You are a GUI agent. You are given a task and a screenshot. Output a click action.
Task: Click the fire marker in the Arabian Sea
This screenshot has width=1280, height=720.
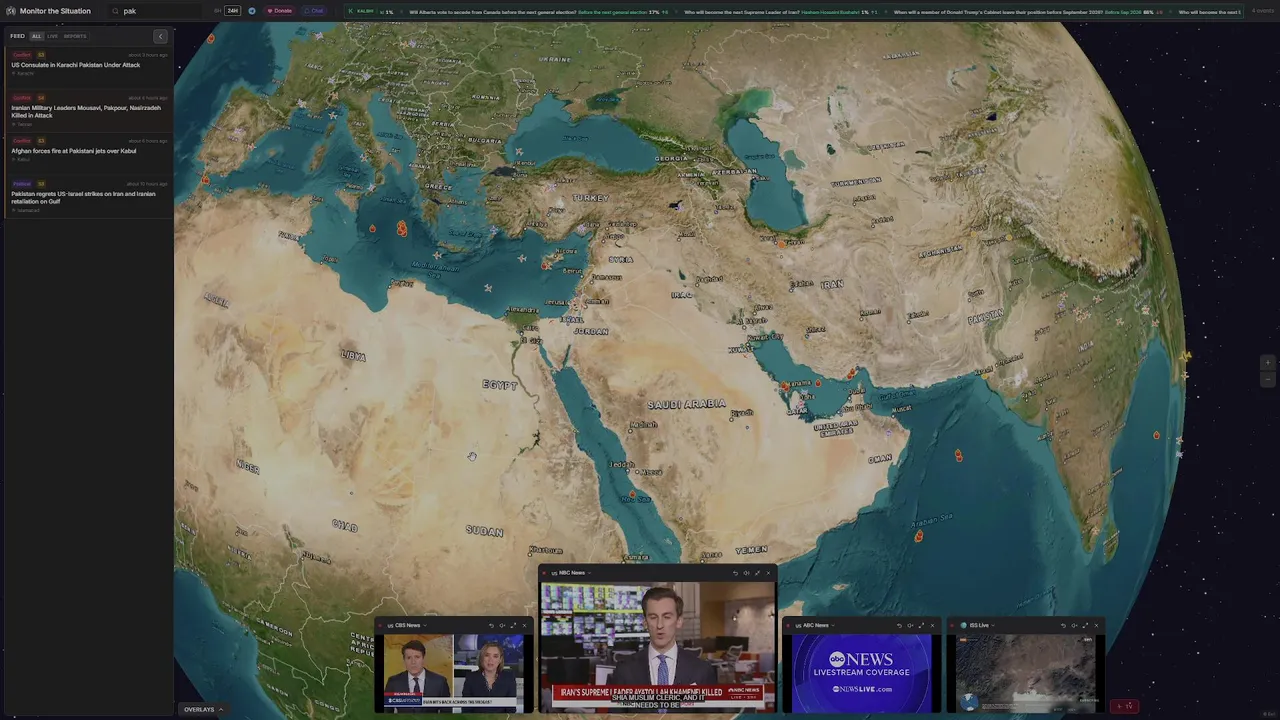coord(919,536)
